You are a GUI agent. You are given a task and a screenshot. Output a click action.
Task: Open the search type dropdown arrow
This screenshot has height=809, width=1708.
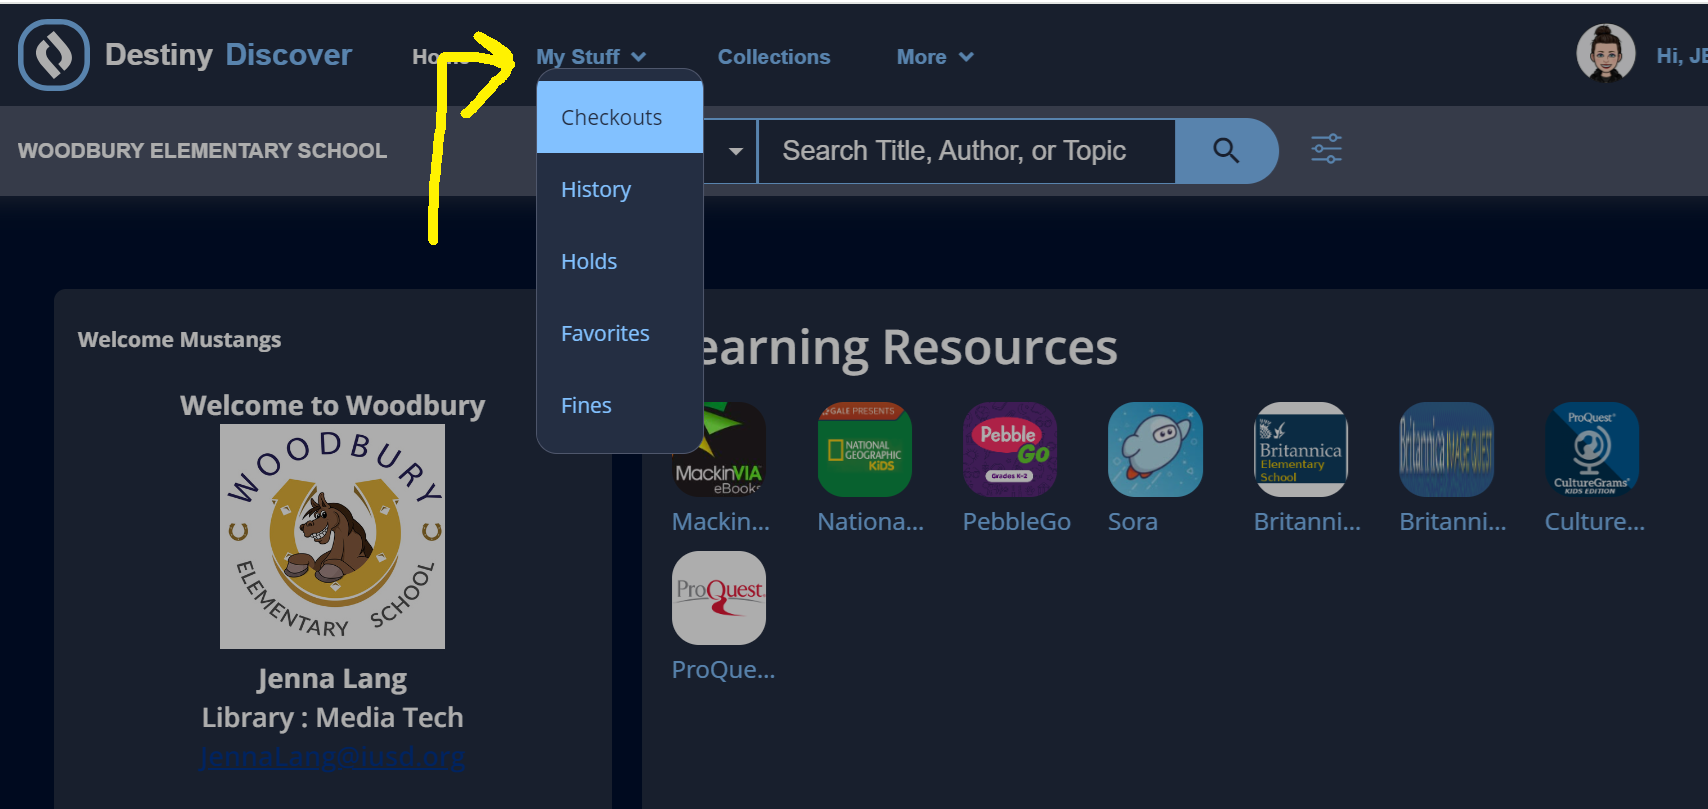point(736,151)
